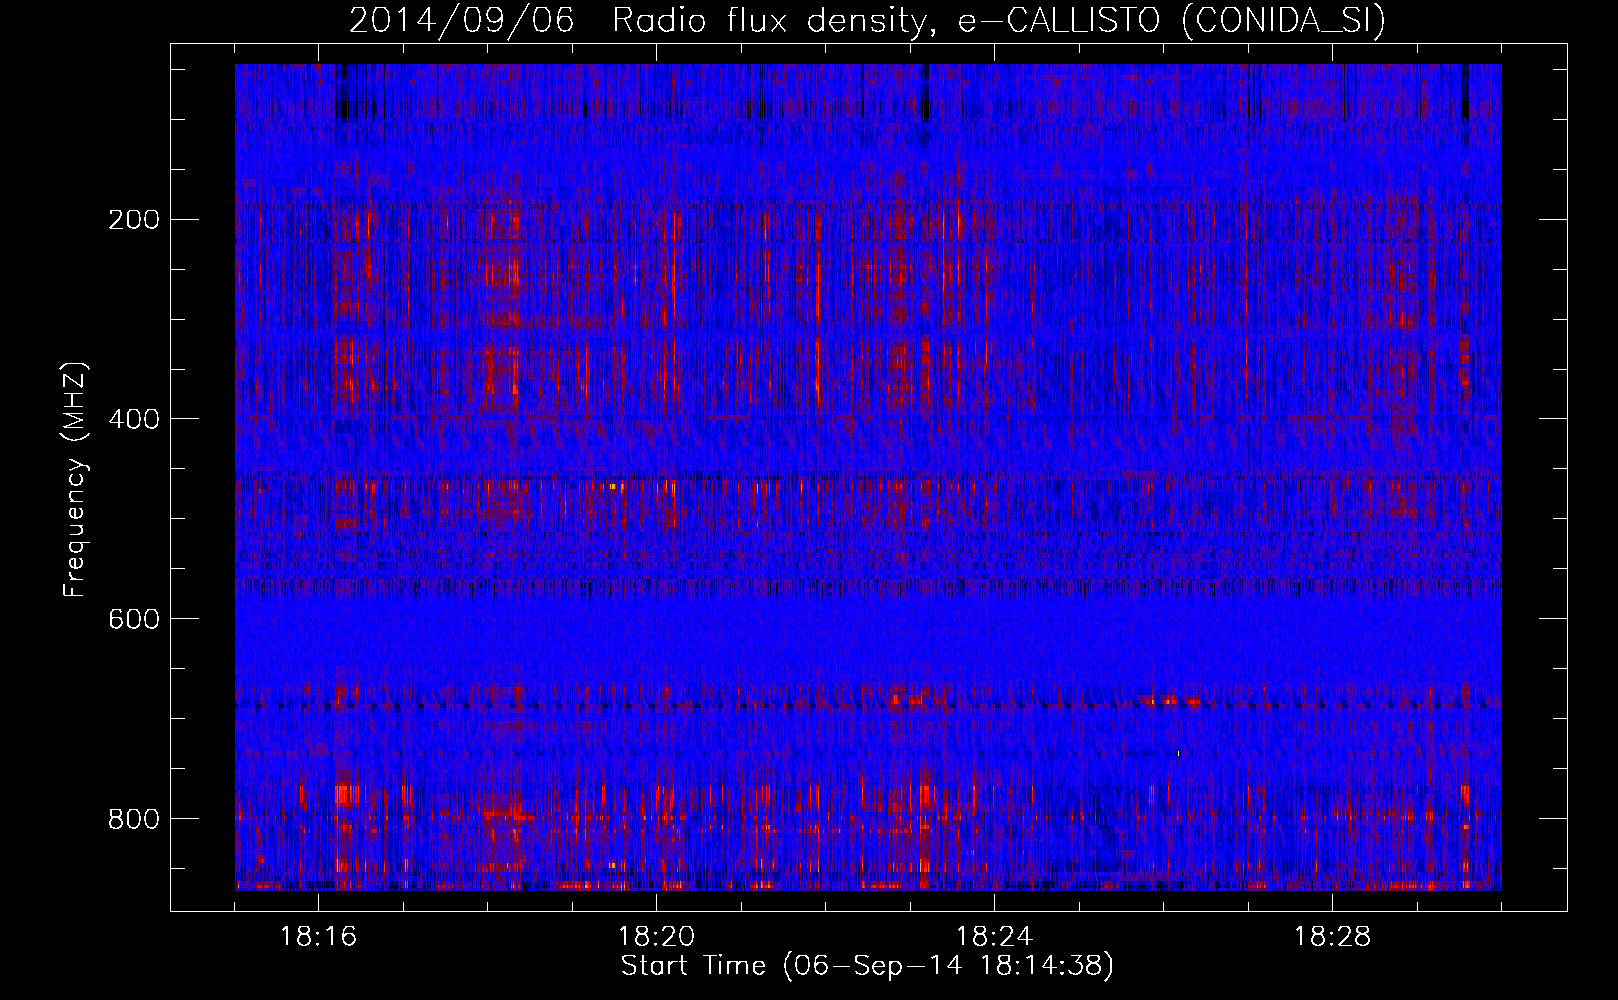Click the Frequency (MHZ) axis label
Screen dimensions: 1618x1000
(75, 479)
